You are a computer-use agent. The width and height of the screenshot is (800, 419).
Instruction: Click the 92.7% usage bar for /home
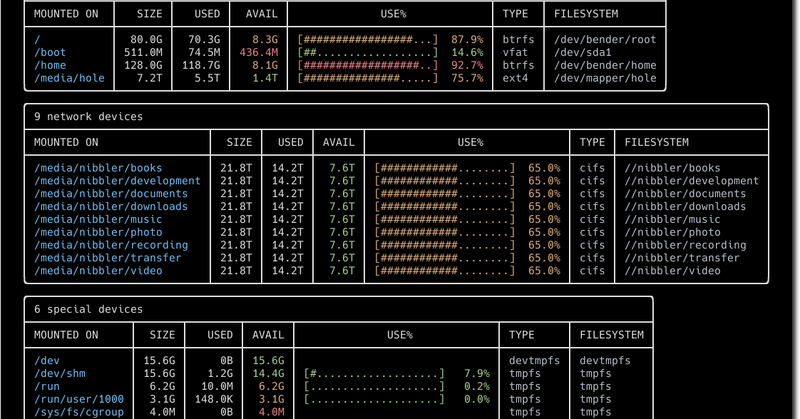pos(368,65)
